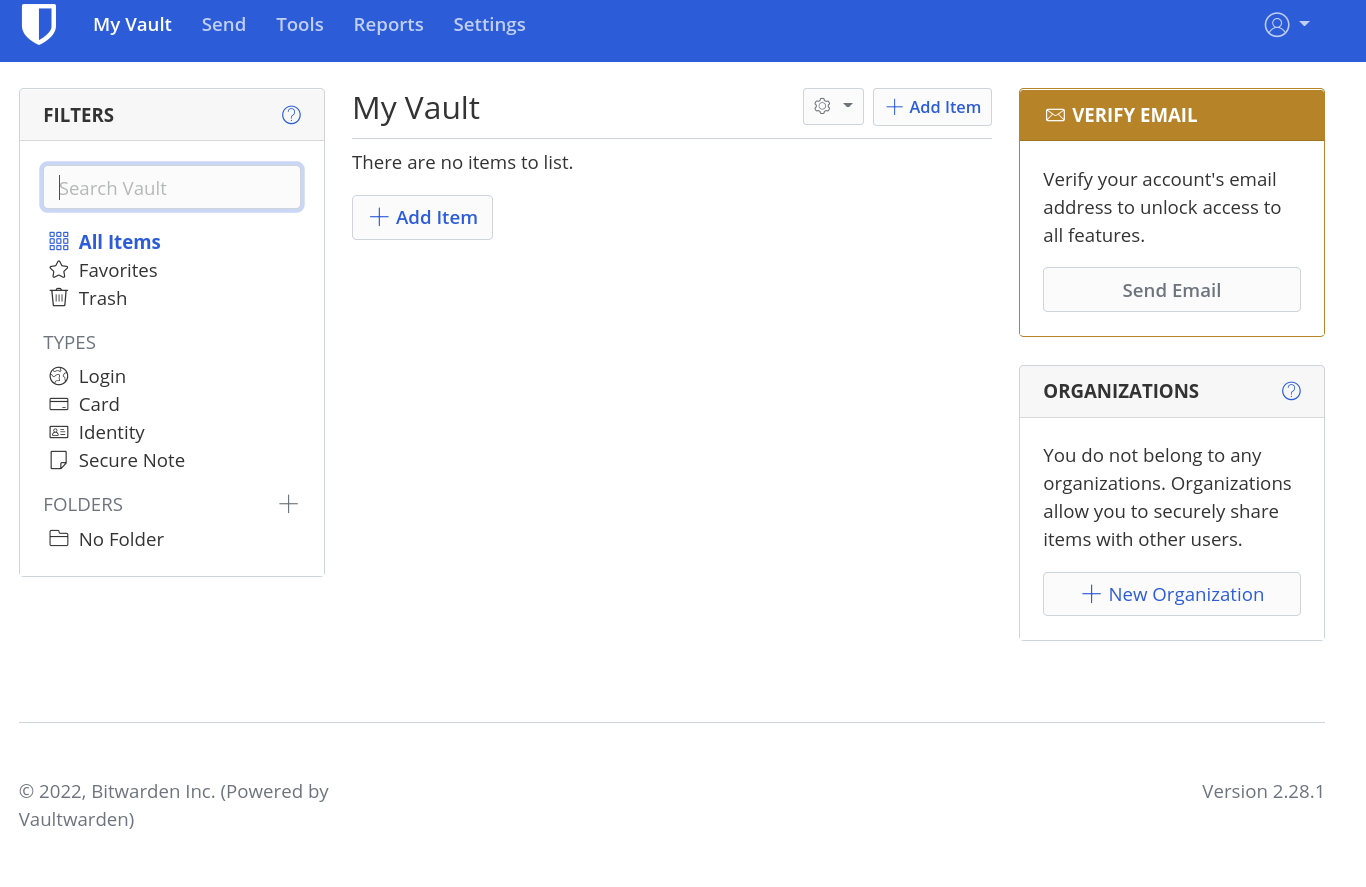Click the TYPES section label
The height and width of the screenshot is (887, 1366).
70,342
